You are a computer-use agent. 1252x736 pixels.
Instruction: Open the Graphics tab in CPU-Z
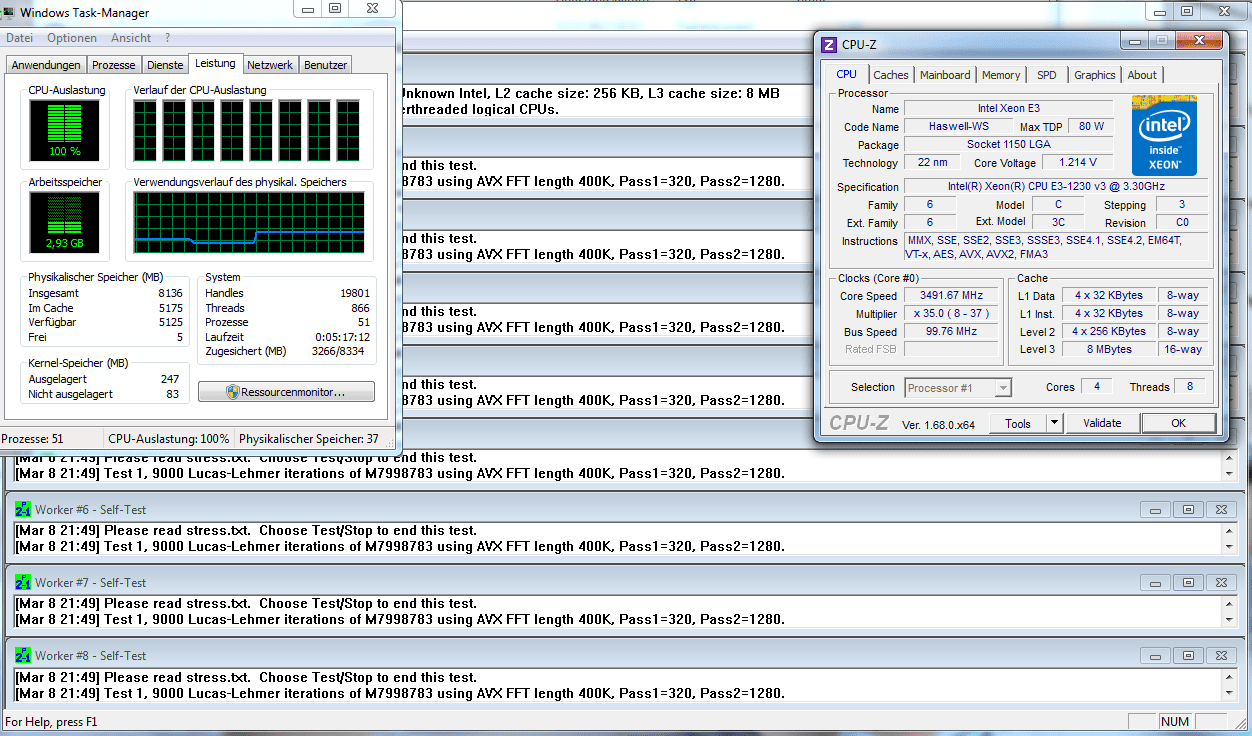point(1095,75)
